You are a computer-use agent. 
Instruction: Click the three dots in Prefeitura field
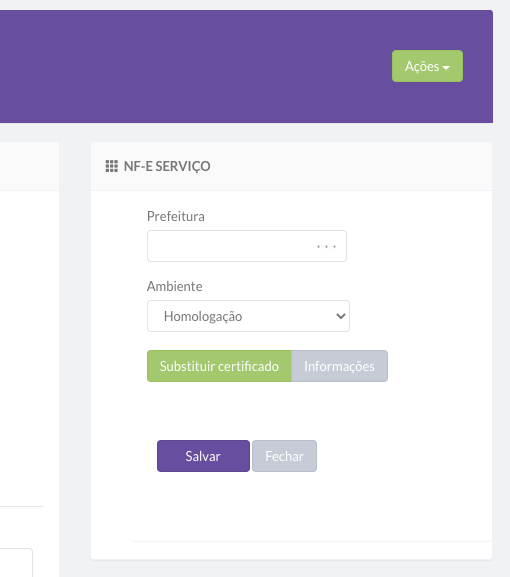[x=326, y=247]
